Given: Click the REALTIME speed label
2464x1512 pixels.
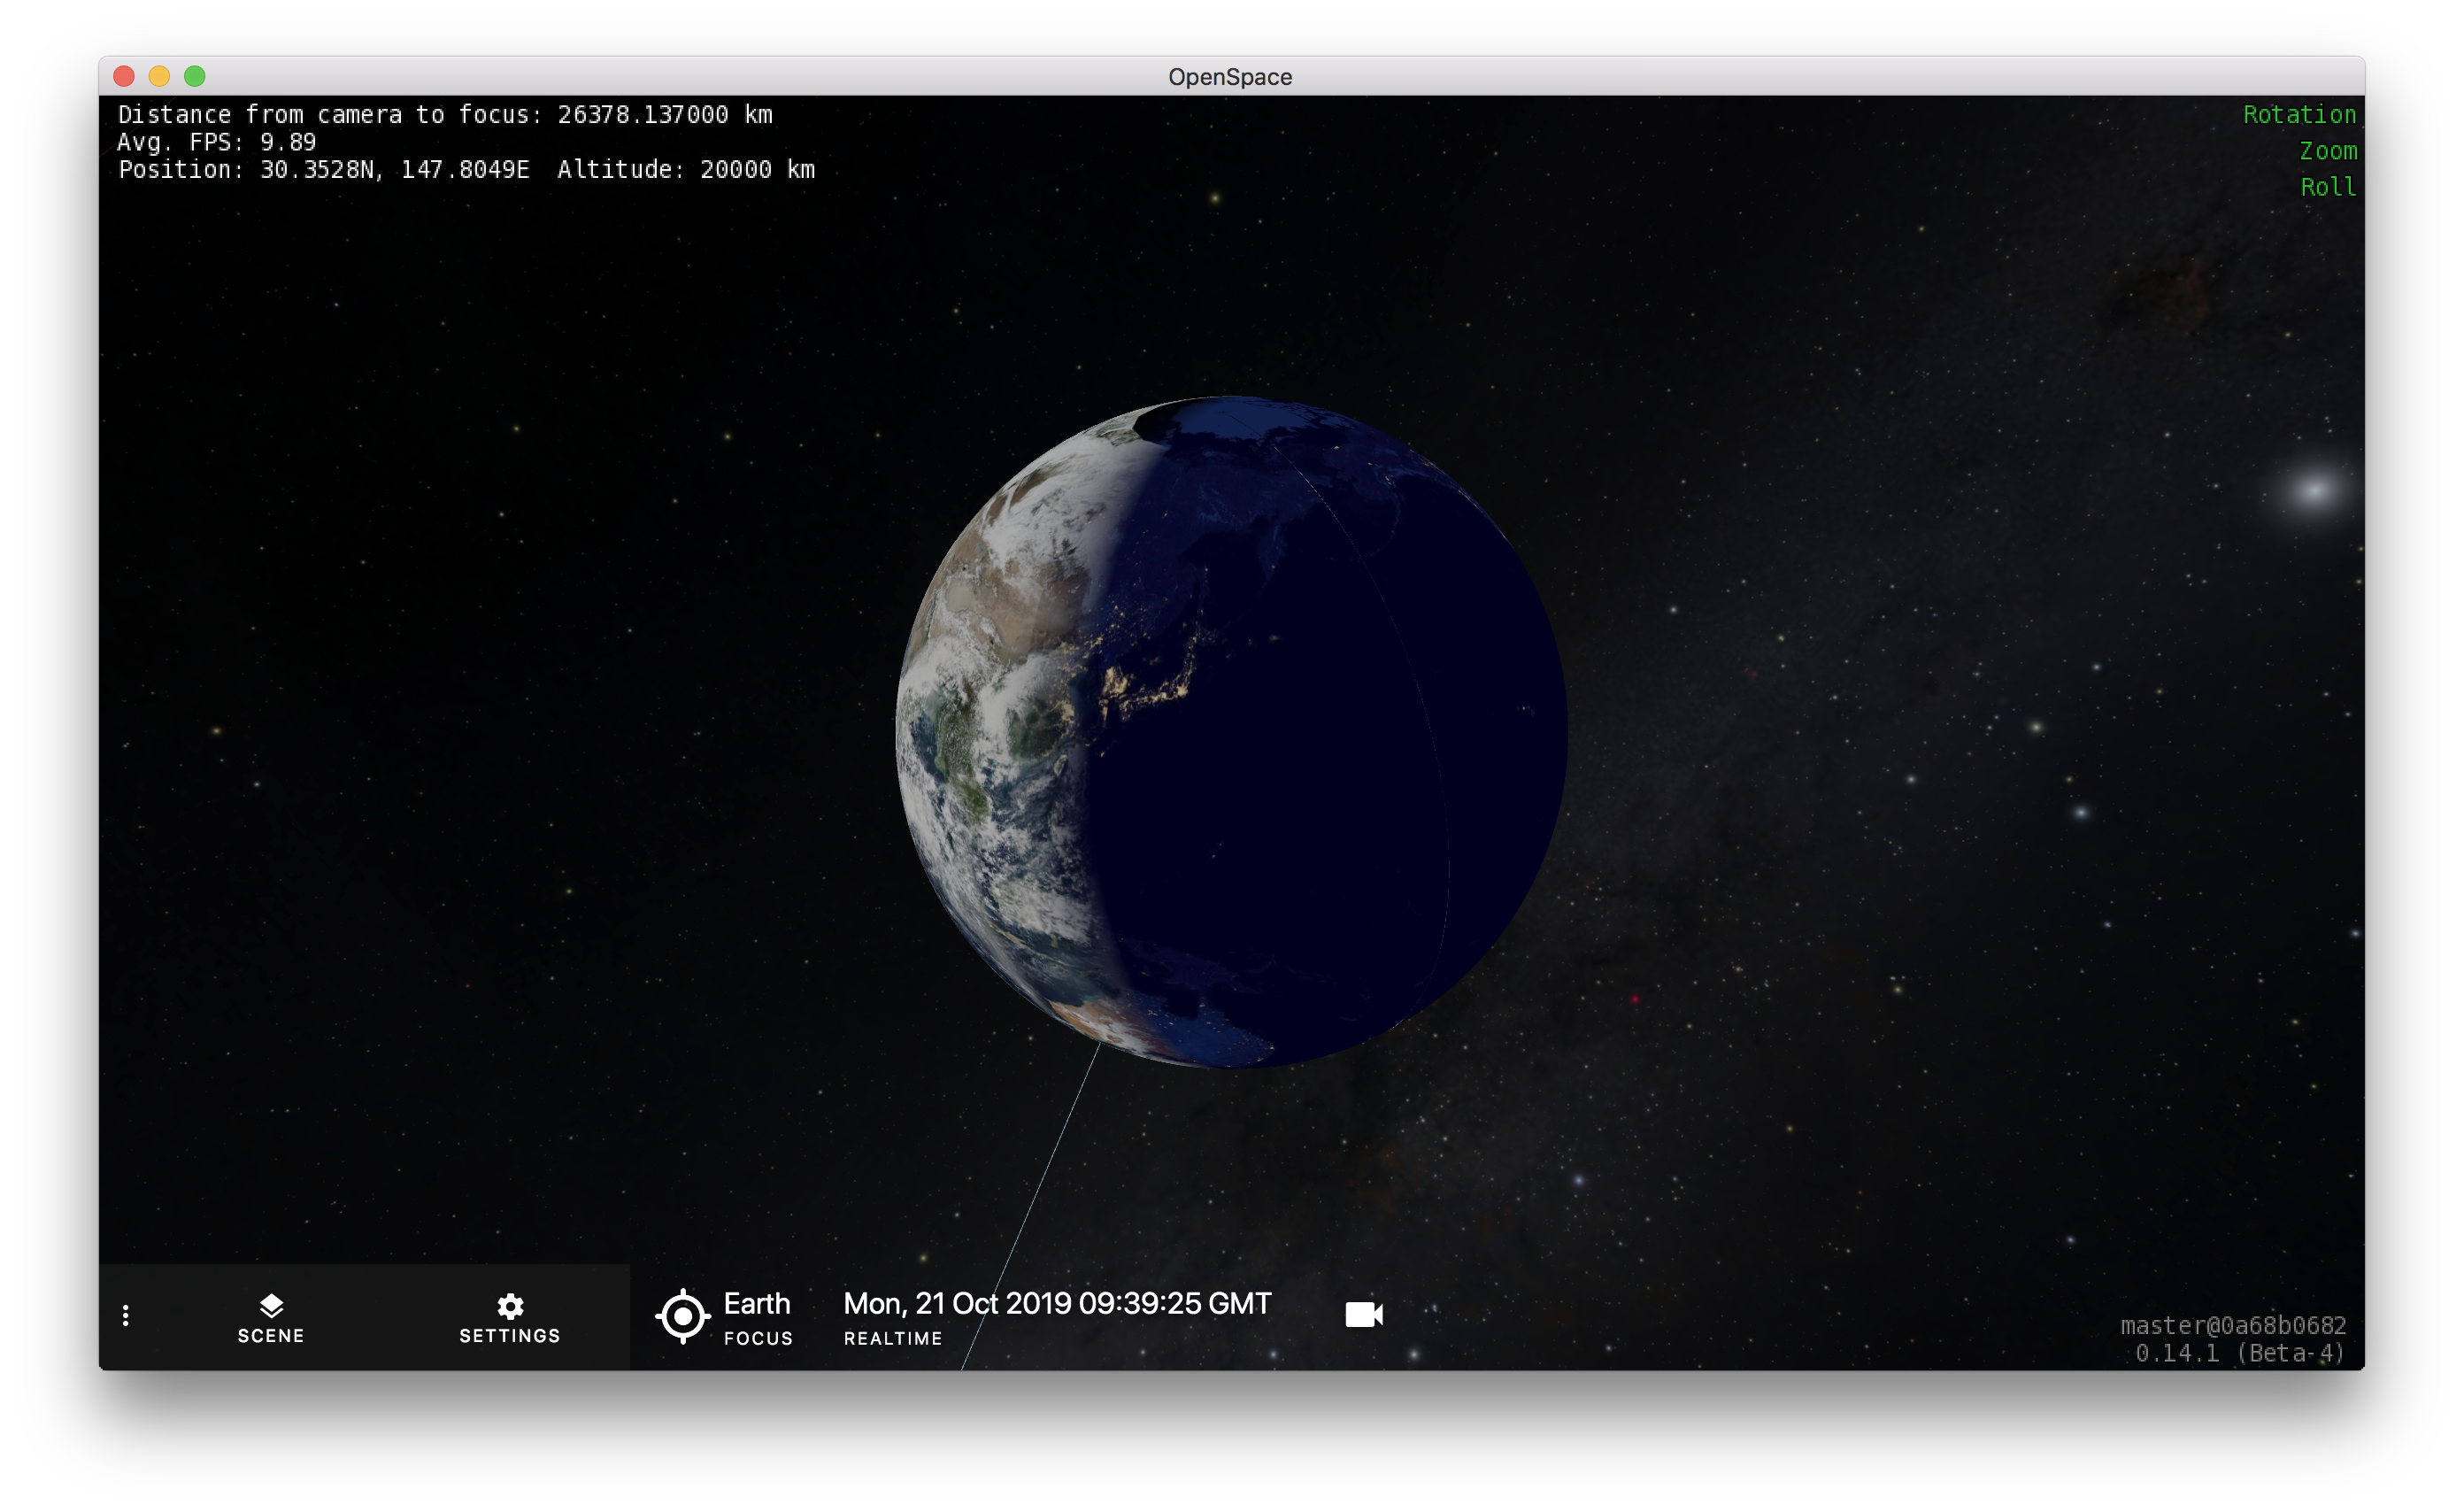Looking at the screenshot, I should 893,1338.
